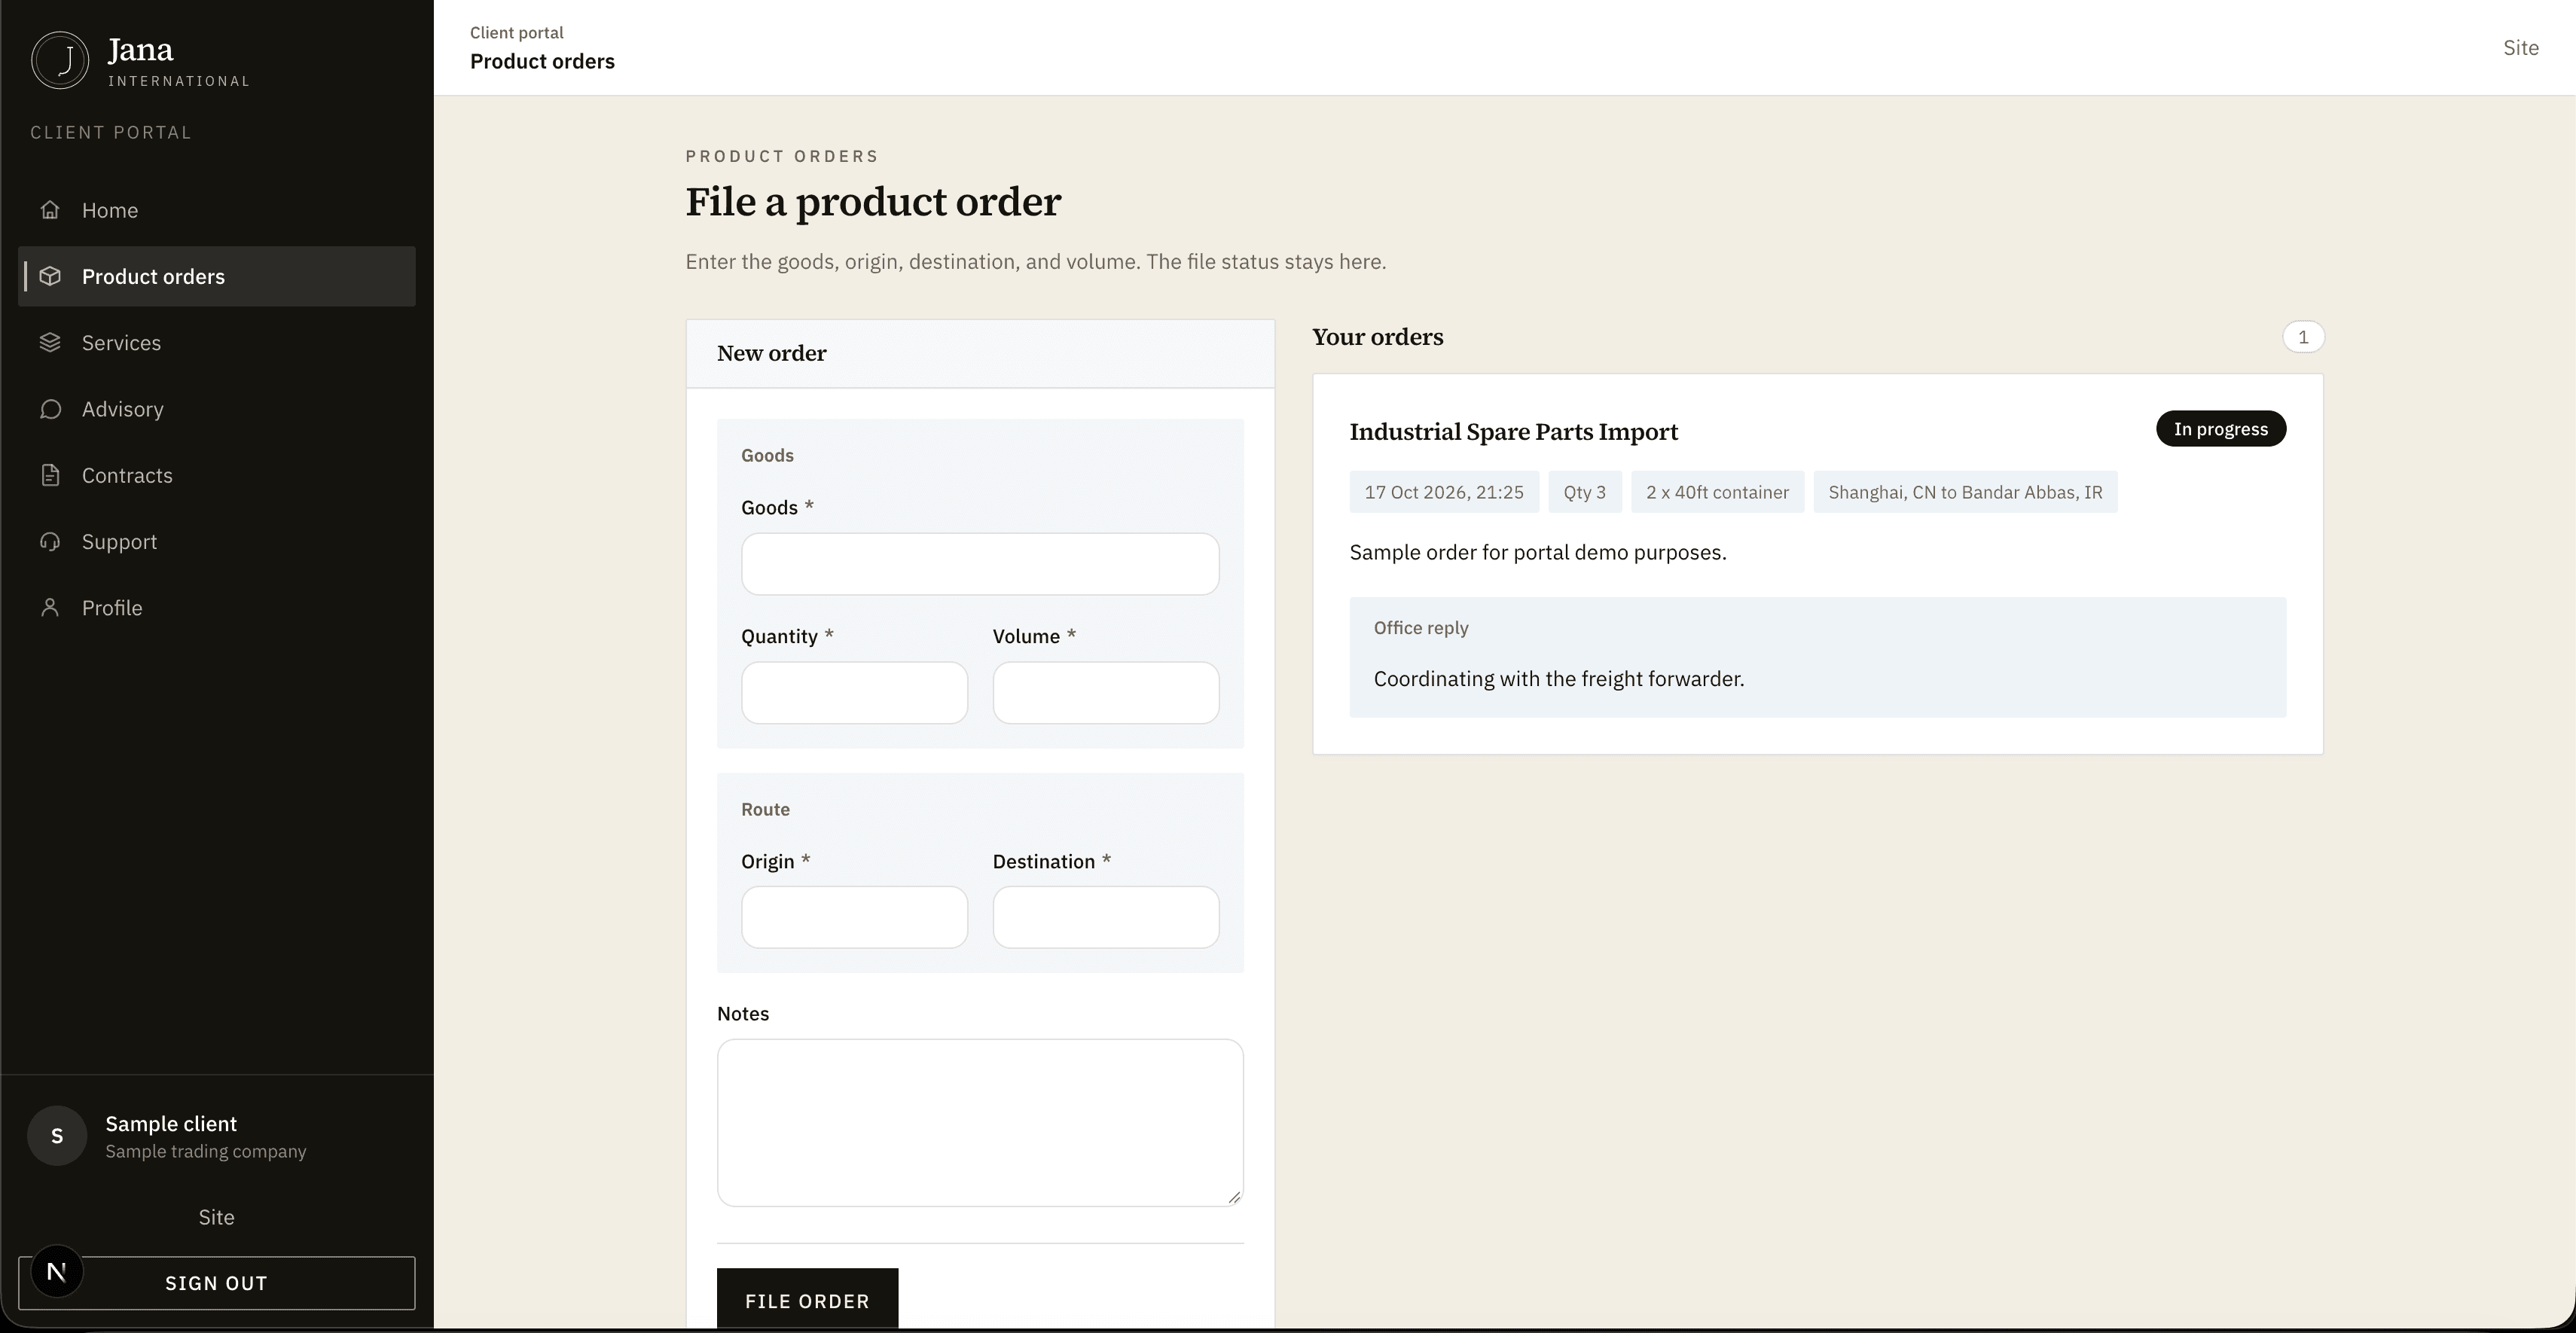Click the Sample client name
The height and width of the screenshot is (1333, 2576).
coord(171,1124)
